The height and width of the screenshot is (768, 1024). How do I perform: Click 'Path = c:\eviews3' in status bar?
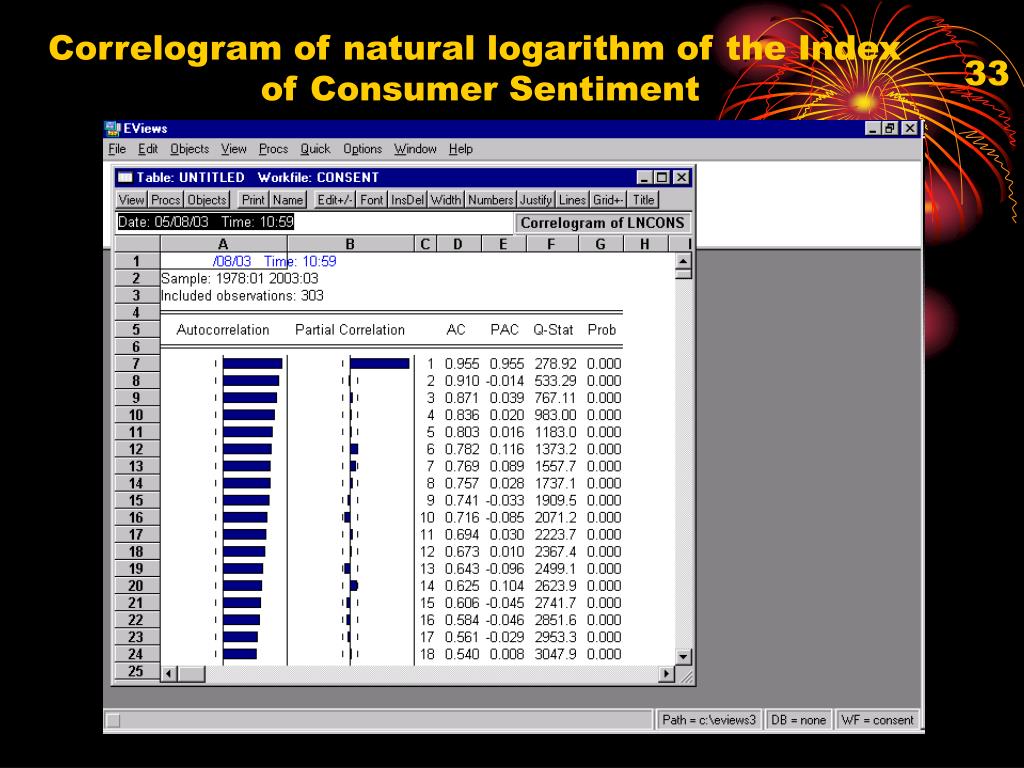coord(709,720)
